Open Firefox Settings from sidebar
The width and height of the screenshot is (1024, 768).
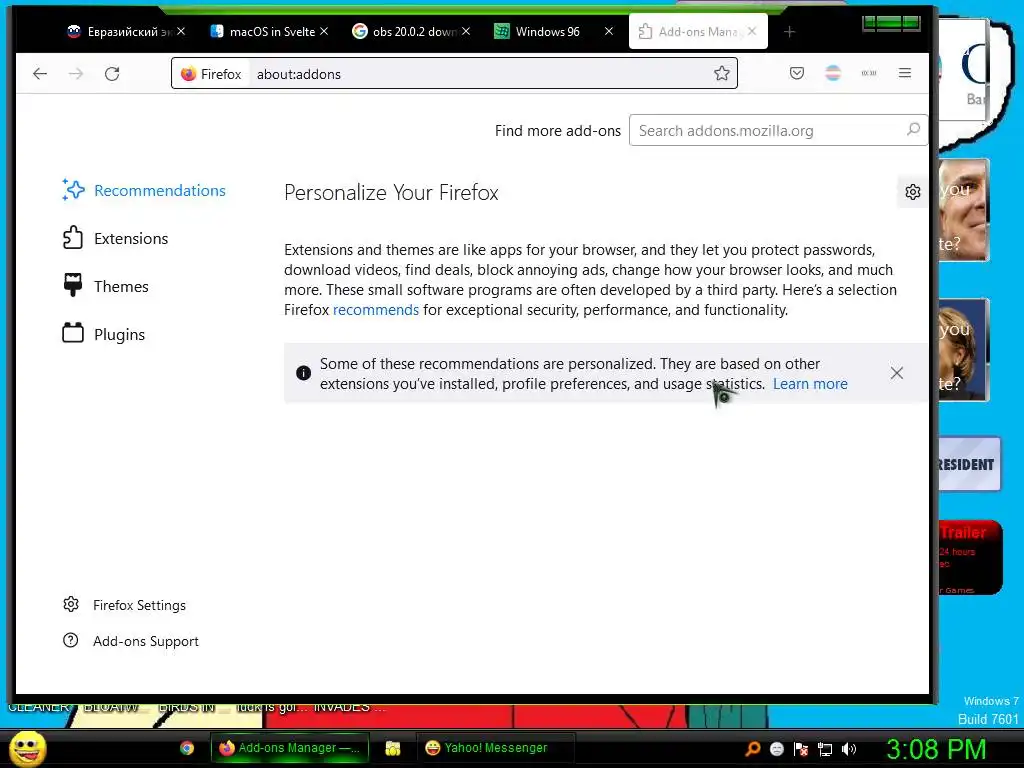tap(124, 605)
